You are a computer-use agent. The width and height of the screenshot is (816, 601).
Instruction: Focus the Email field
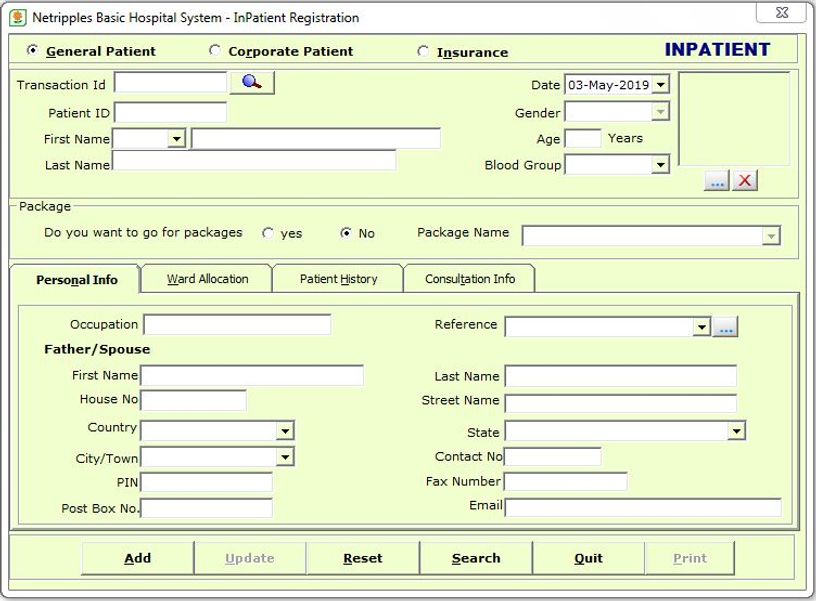coord(643,507)
